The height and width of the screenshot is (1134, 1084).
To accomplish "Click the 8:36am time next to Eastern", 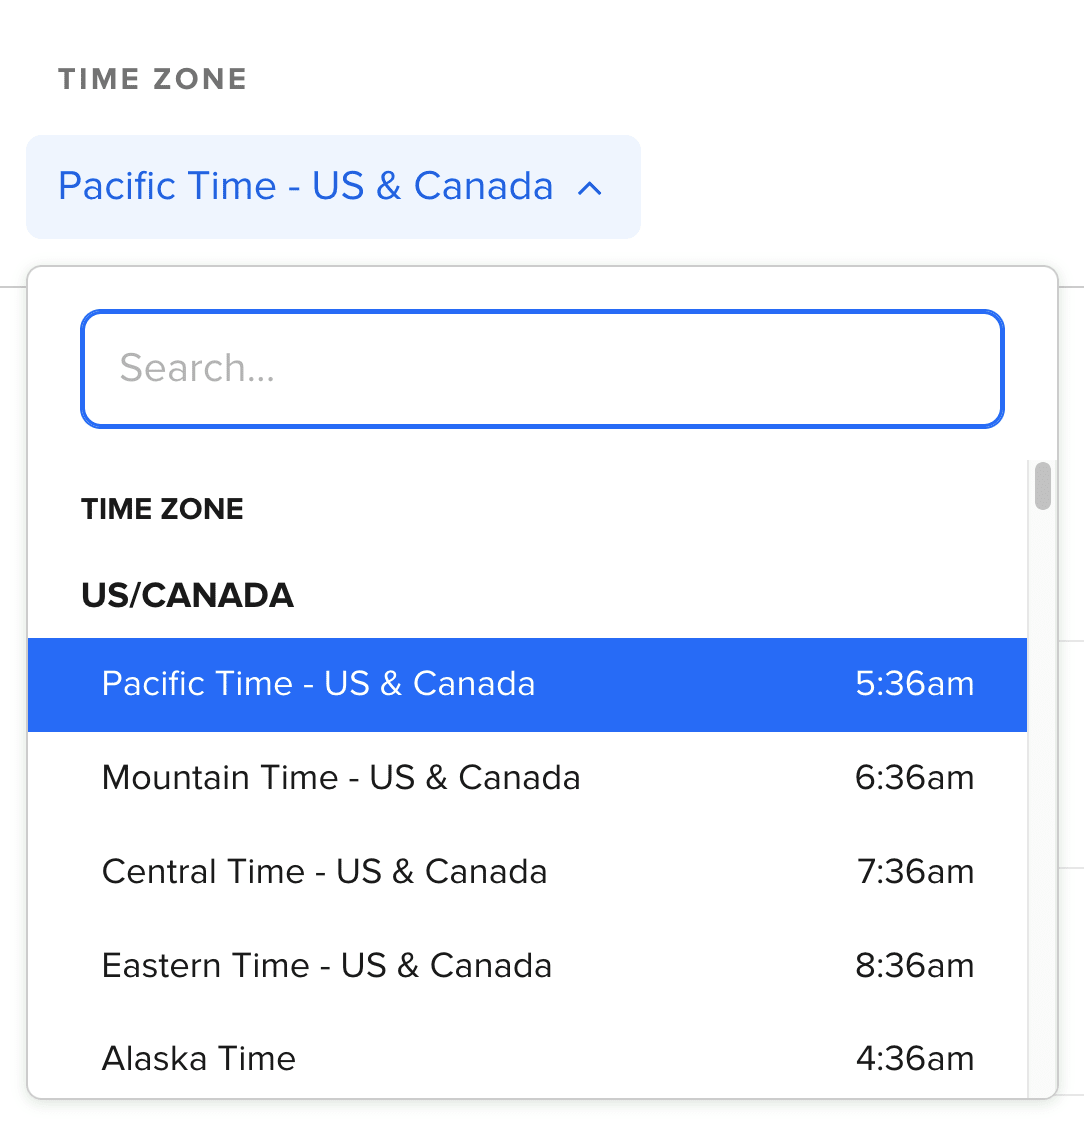I will (913, 965).
